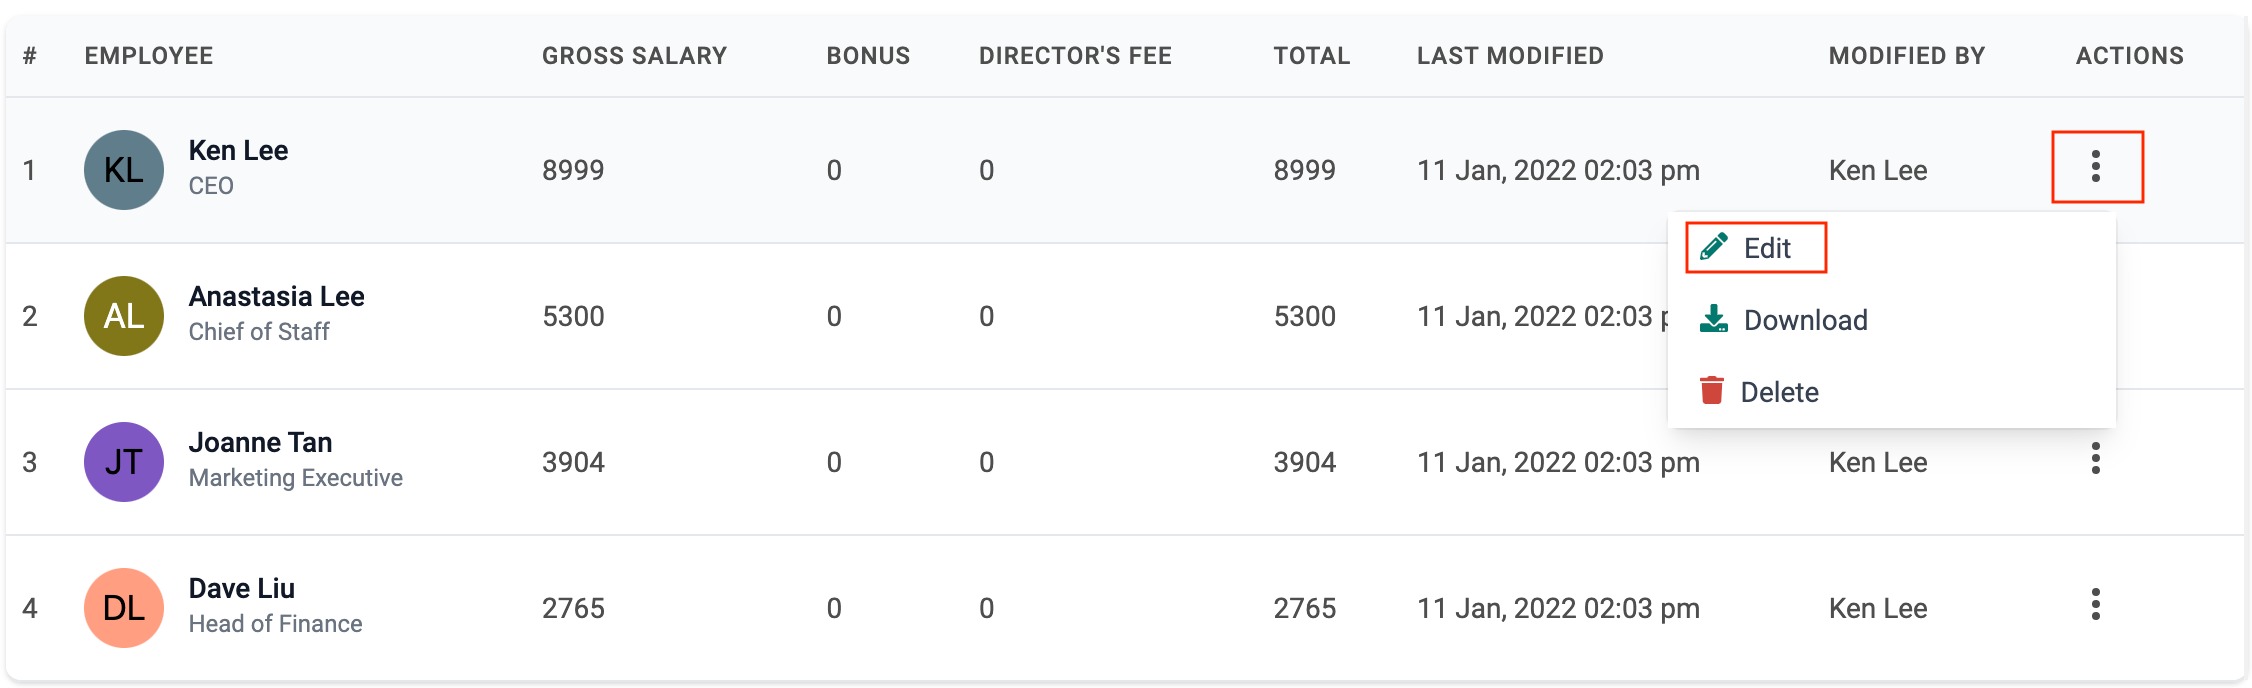
Task: Select Joanne Tan's table row total 3904
Action: pyautogui.click(x=1304, y=462)
